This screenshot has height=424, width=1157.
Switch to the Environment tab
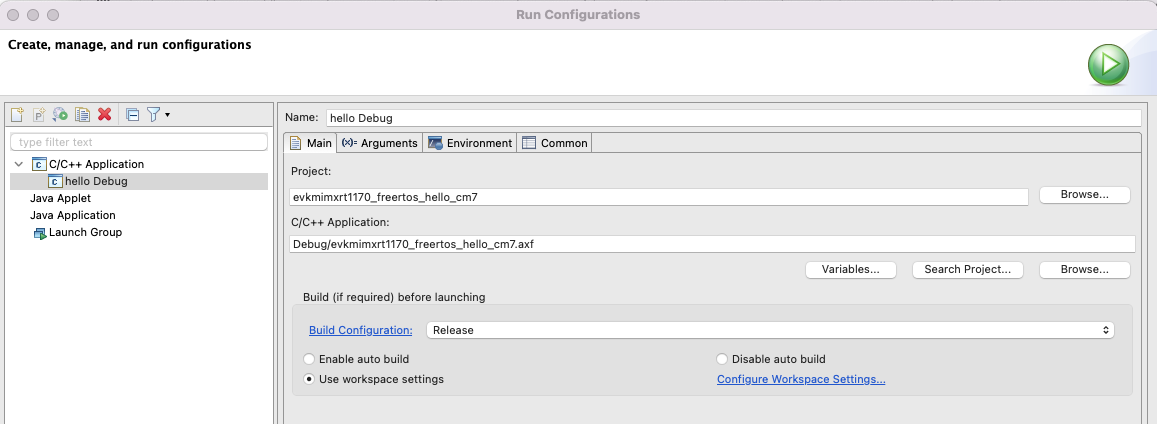click(470, 143)
